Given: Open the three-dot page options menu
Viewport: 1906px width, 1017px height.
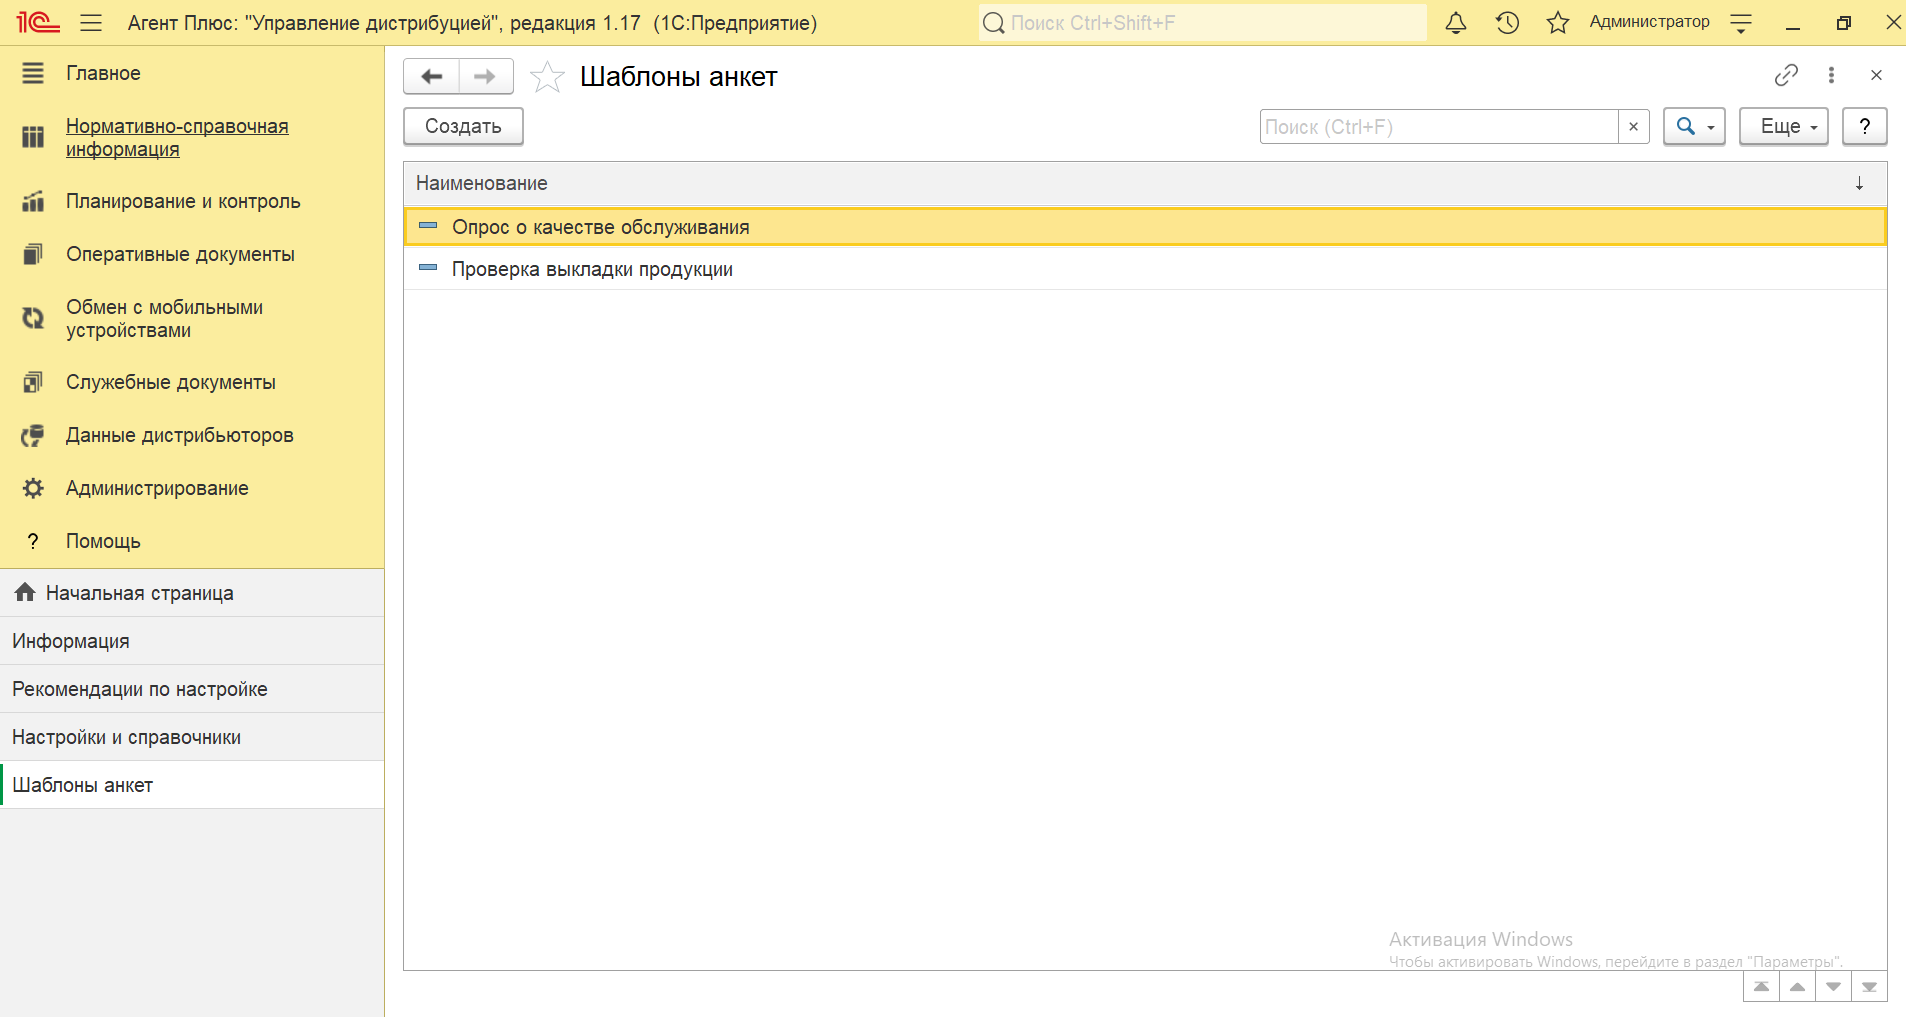Looking at the screenshot, I should point(1831,75).
